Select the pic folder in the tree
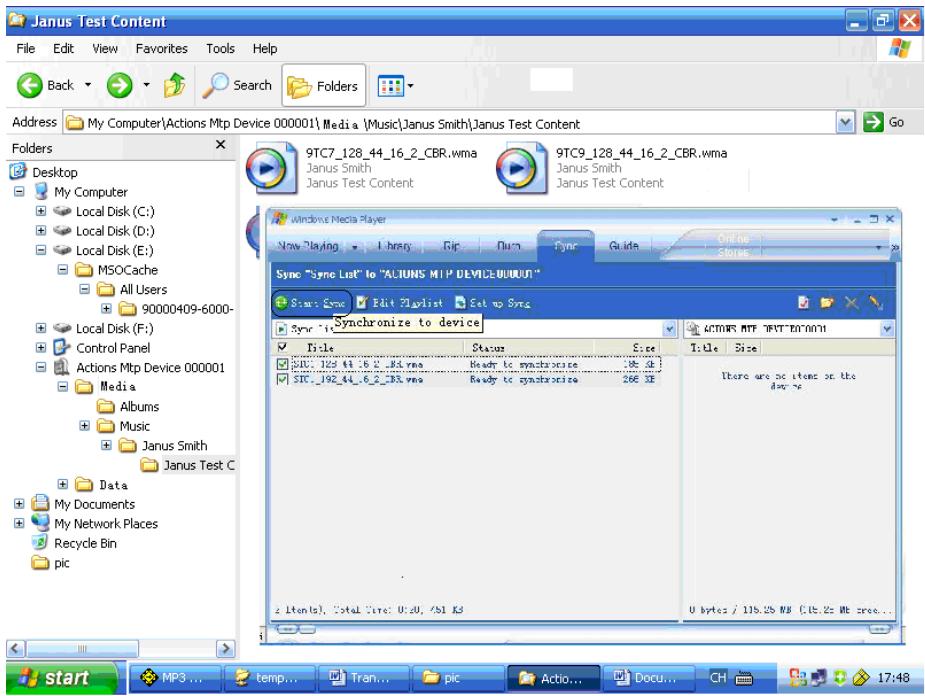The height and width of the screenshot is (696, 925). tap(61, 563)
